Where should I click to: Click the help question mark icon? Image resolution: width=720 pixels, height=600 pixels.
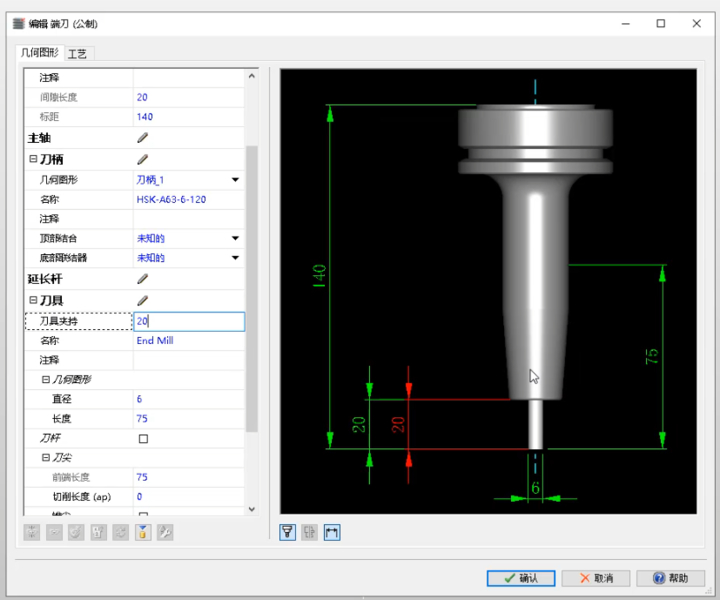tap(659, 578)
